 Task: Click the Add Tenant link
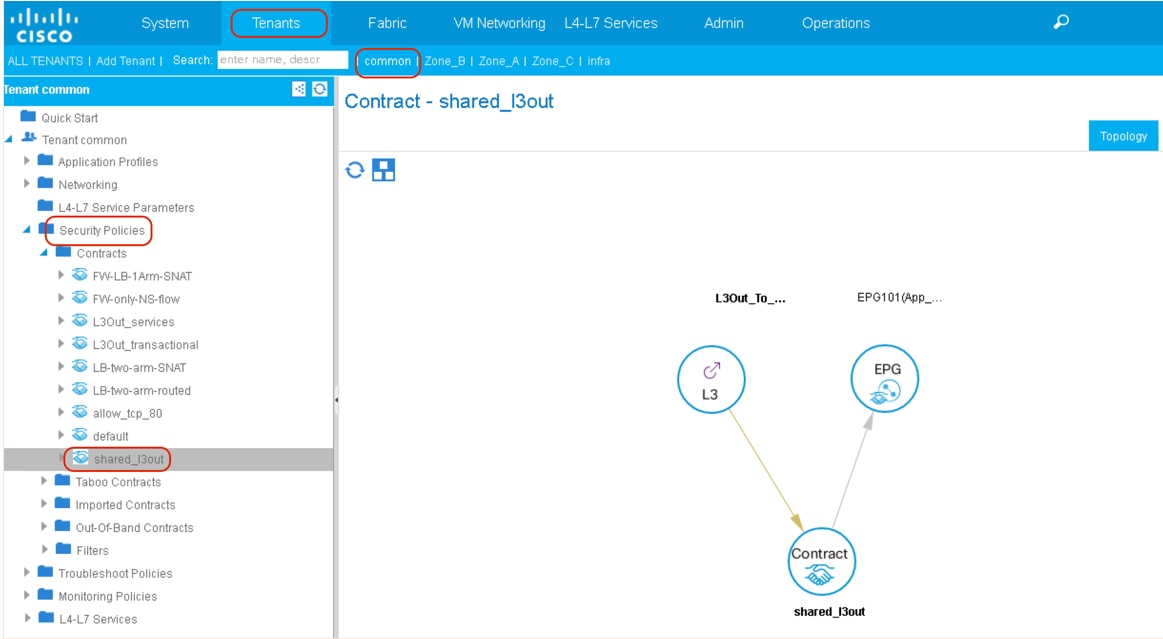125,61
